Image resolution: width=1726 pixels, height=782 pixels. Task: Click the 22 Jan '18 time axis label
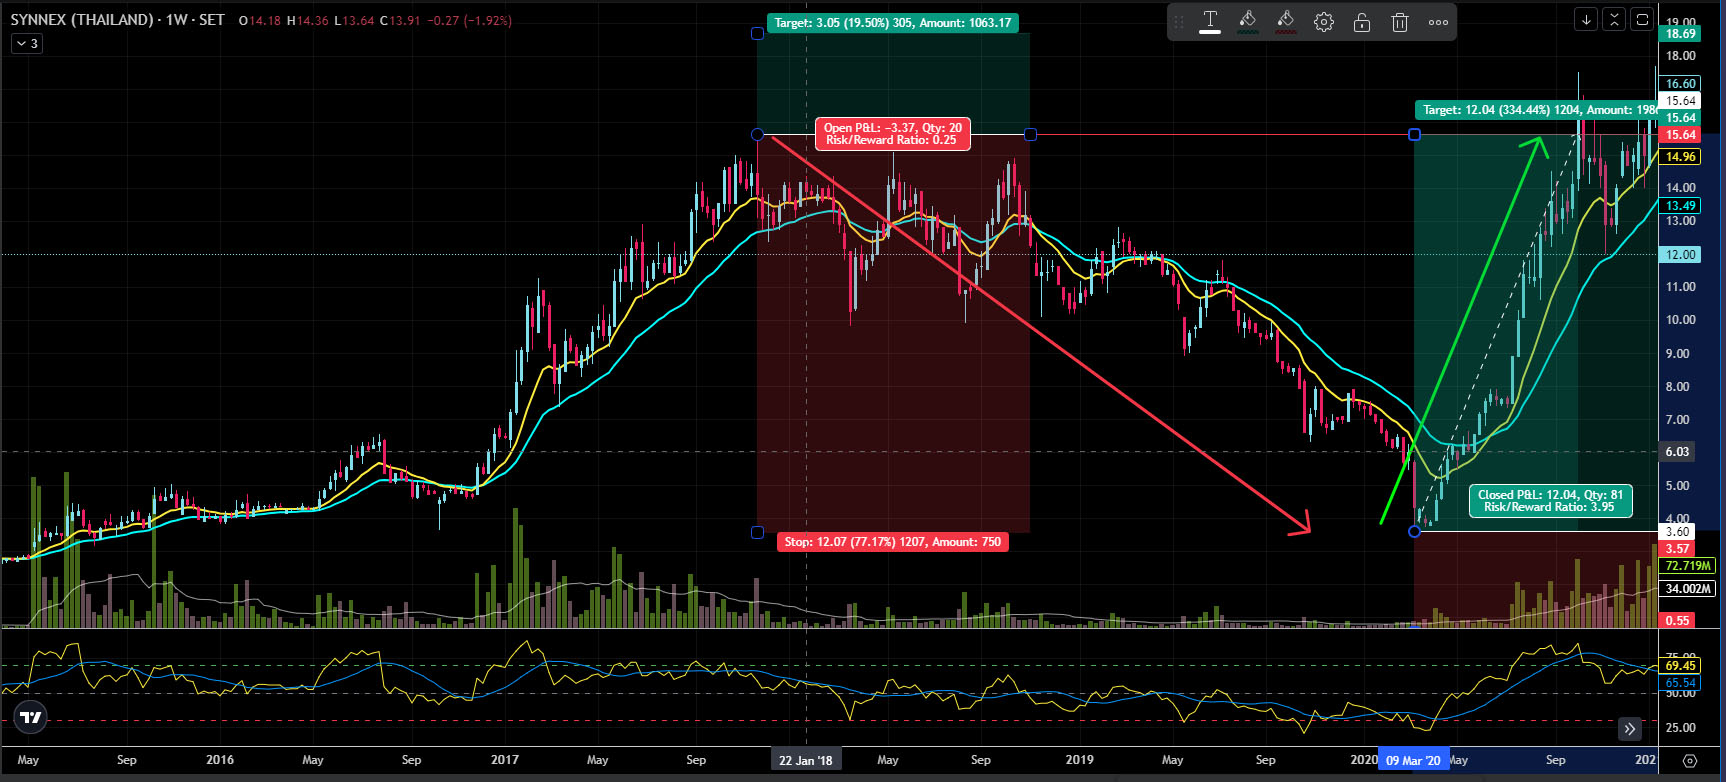pos(806,760)
